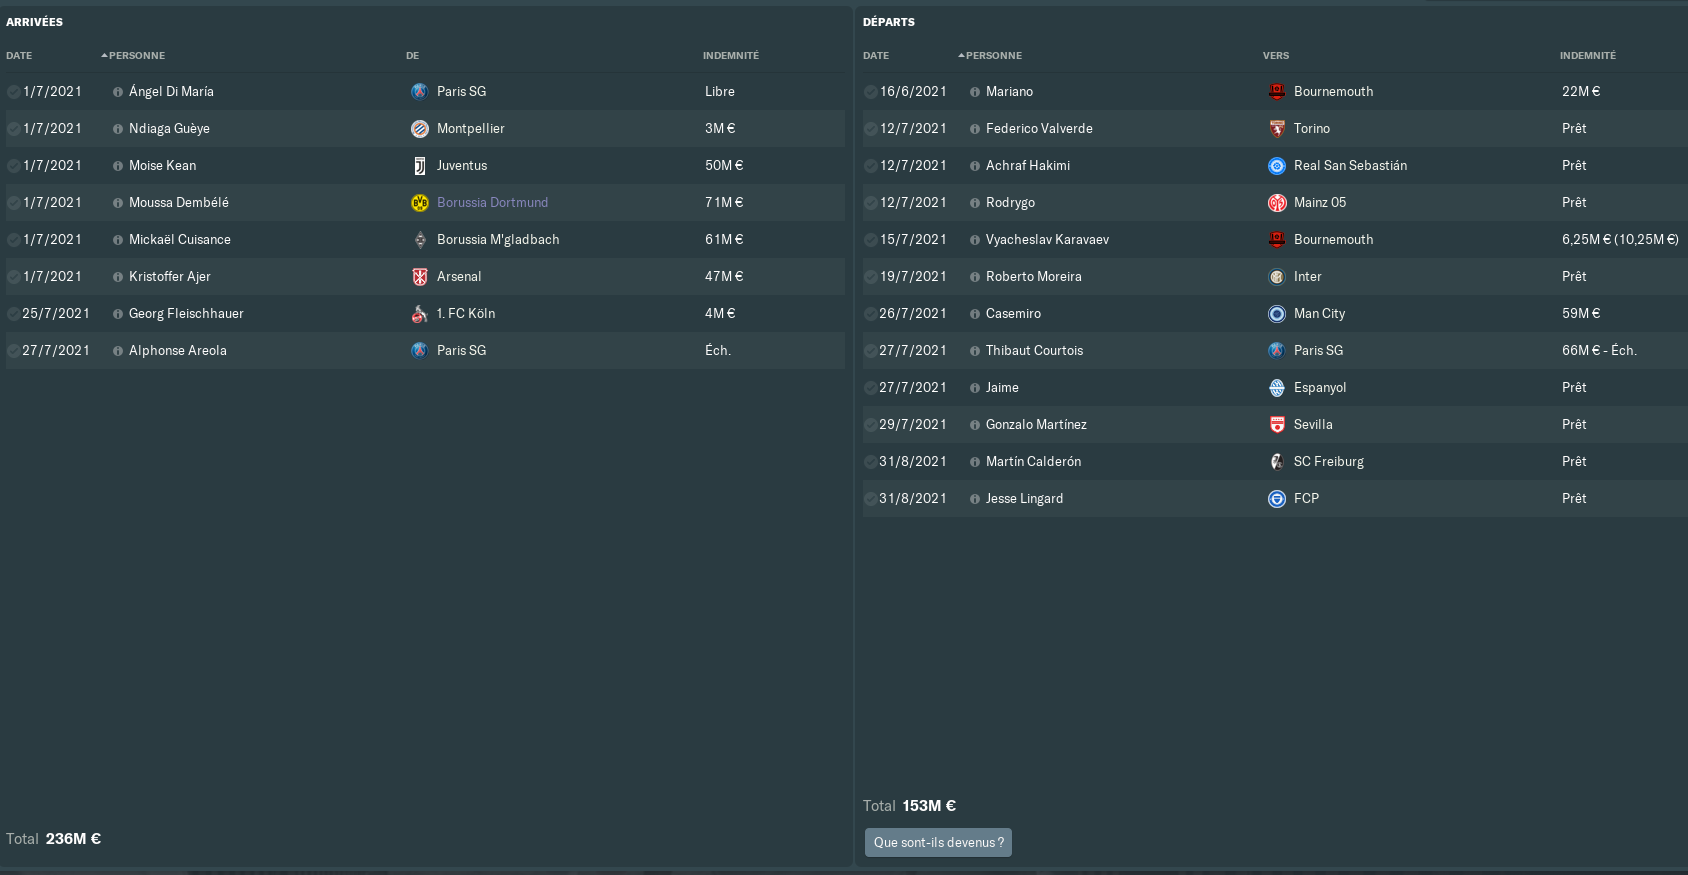1688x875 pixels.
Task: Click the Paris SG club logo beside Ángel Di María
Action: click(x=420, y=92)
